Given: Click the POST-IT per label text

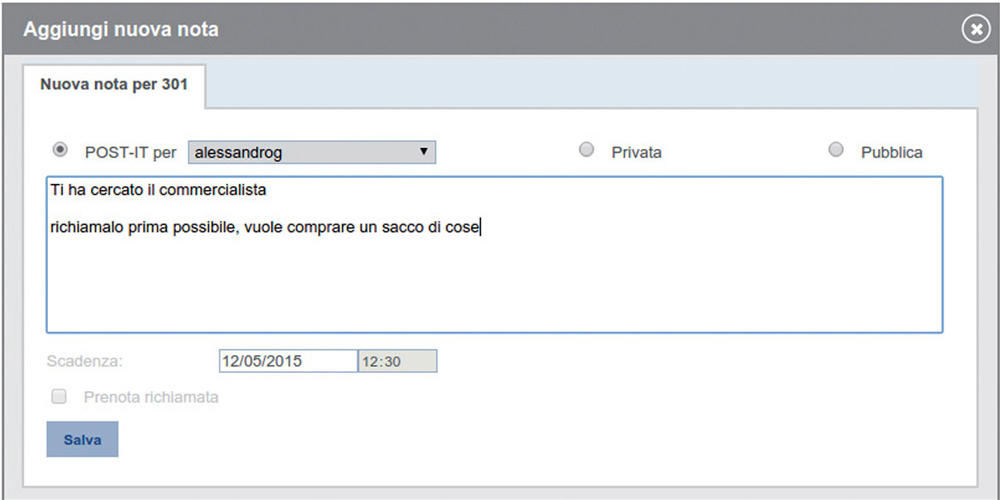Looking at the screenshot, I should 129,153.
